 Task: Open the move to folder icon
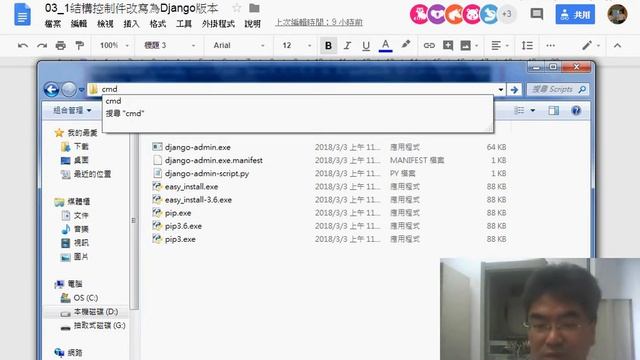tap(254, 8)
